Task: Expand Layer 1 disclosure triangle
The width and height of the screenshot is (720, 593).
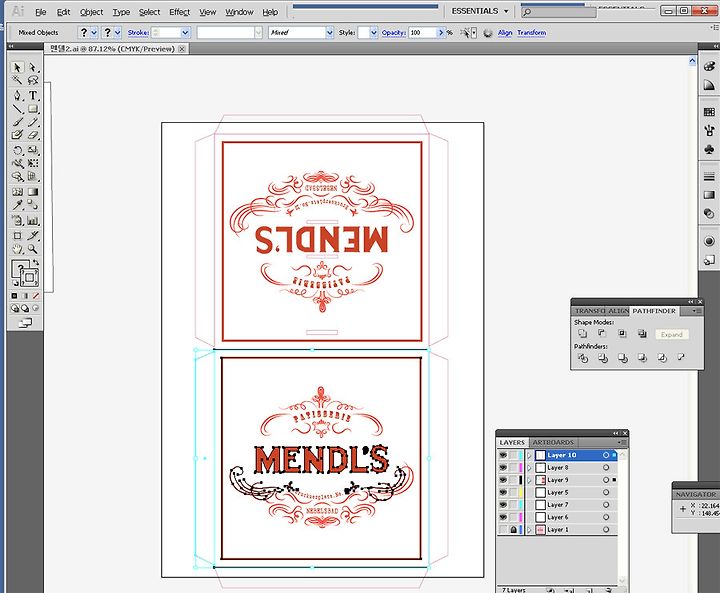Action: 529,530
